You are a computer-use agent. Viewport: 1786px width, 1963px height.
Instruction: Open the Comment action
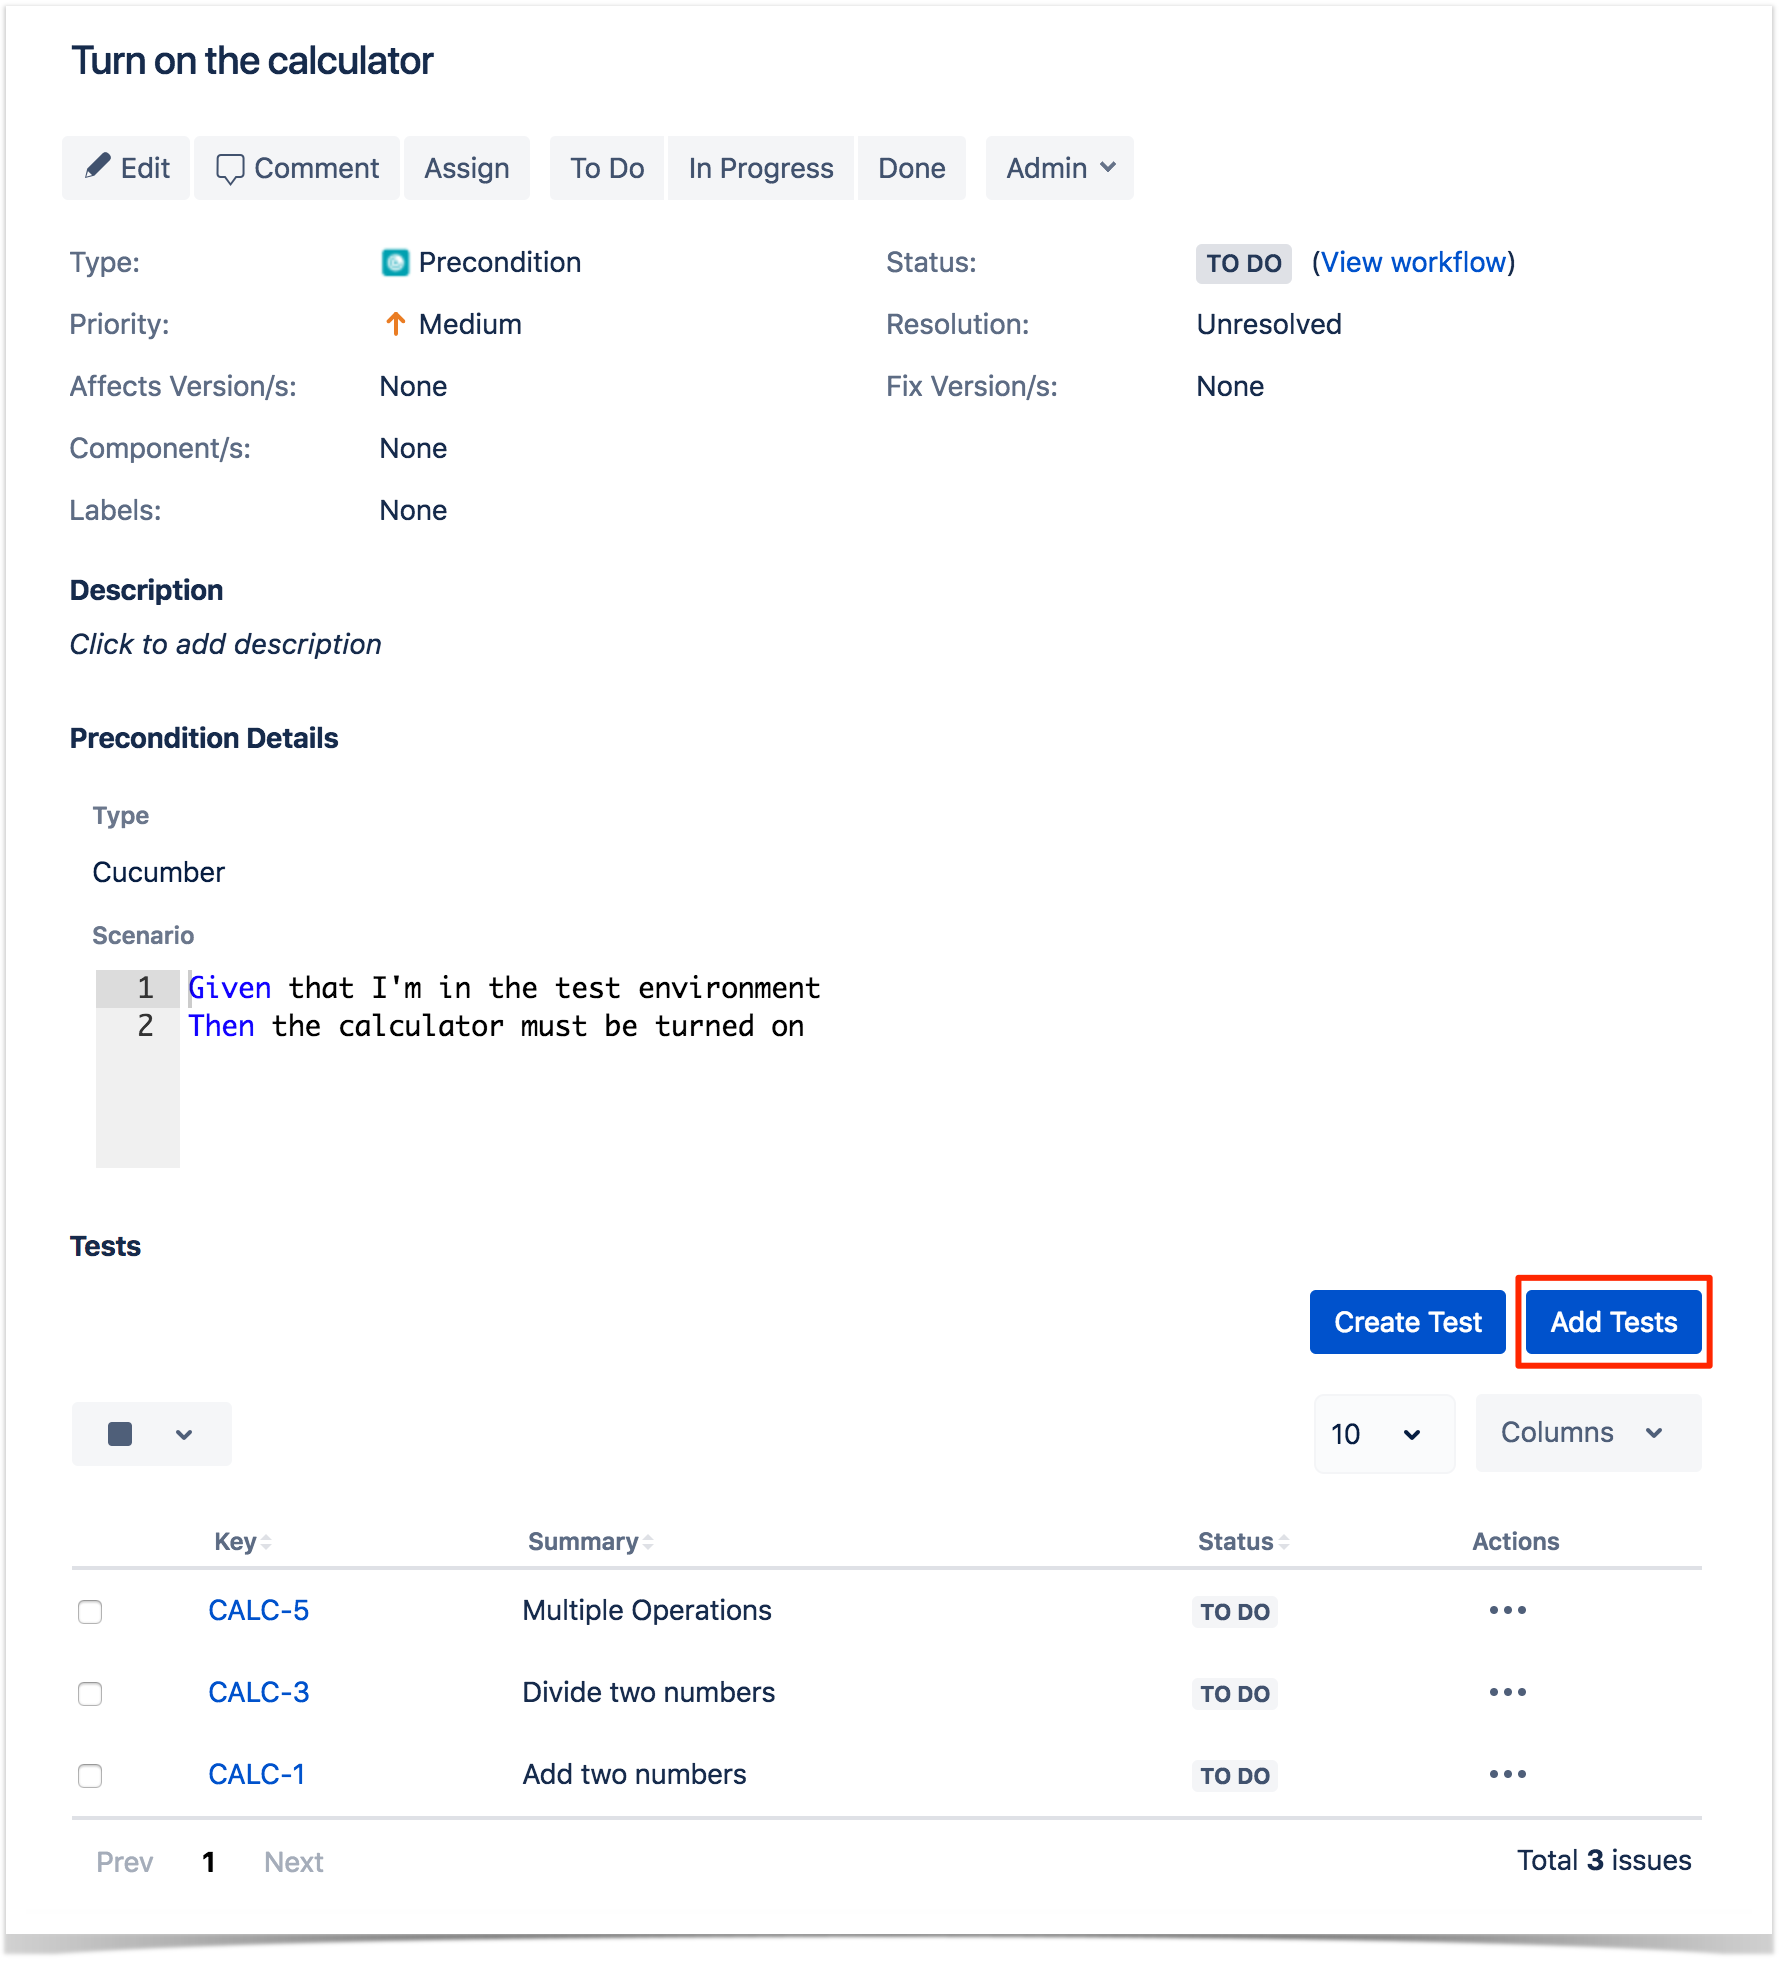pyautogui.click(x=297, y=168)
